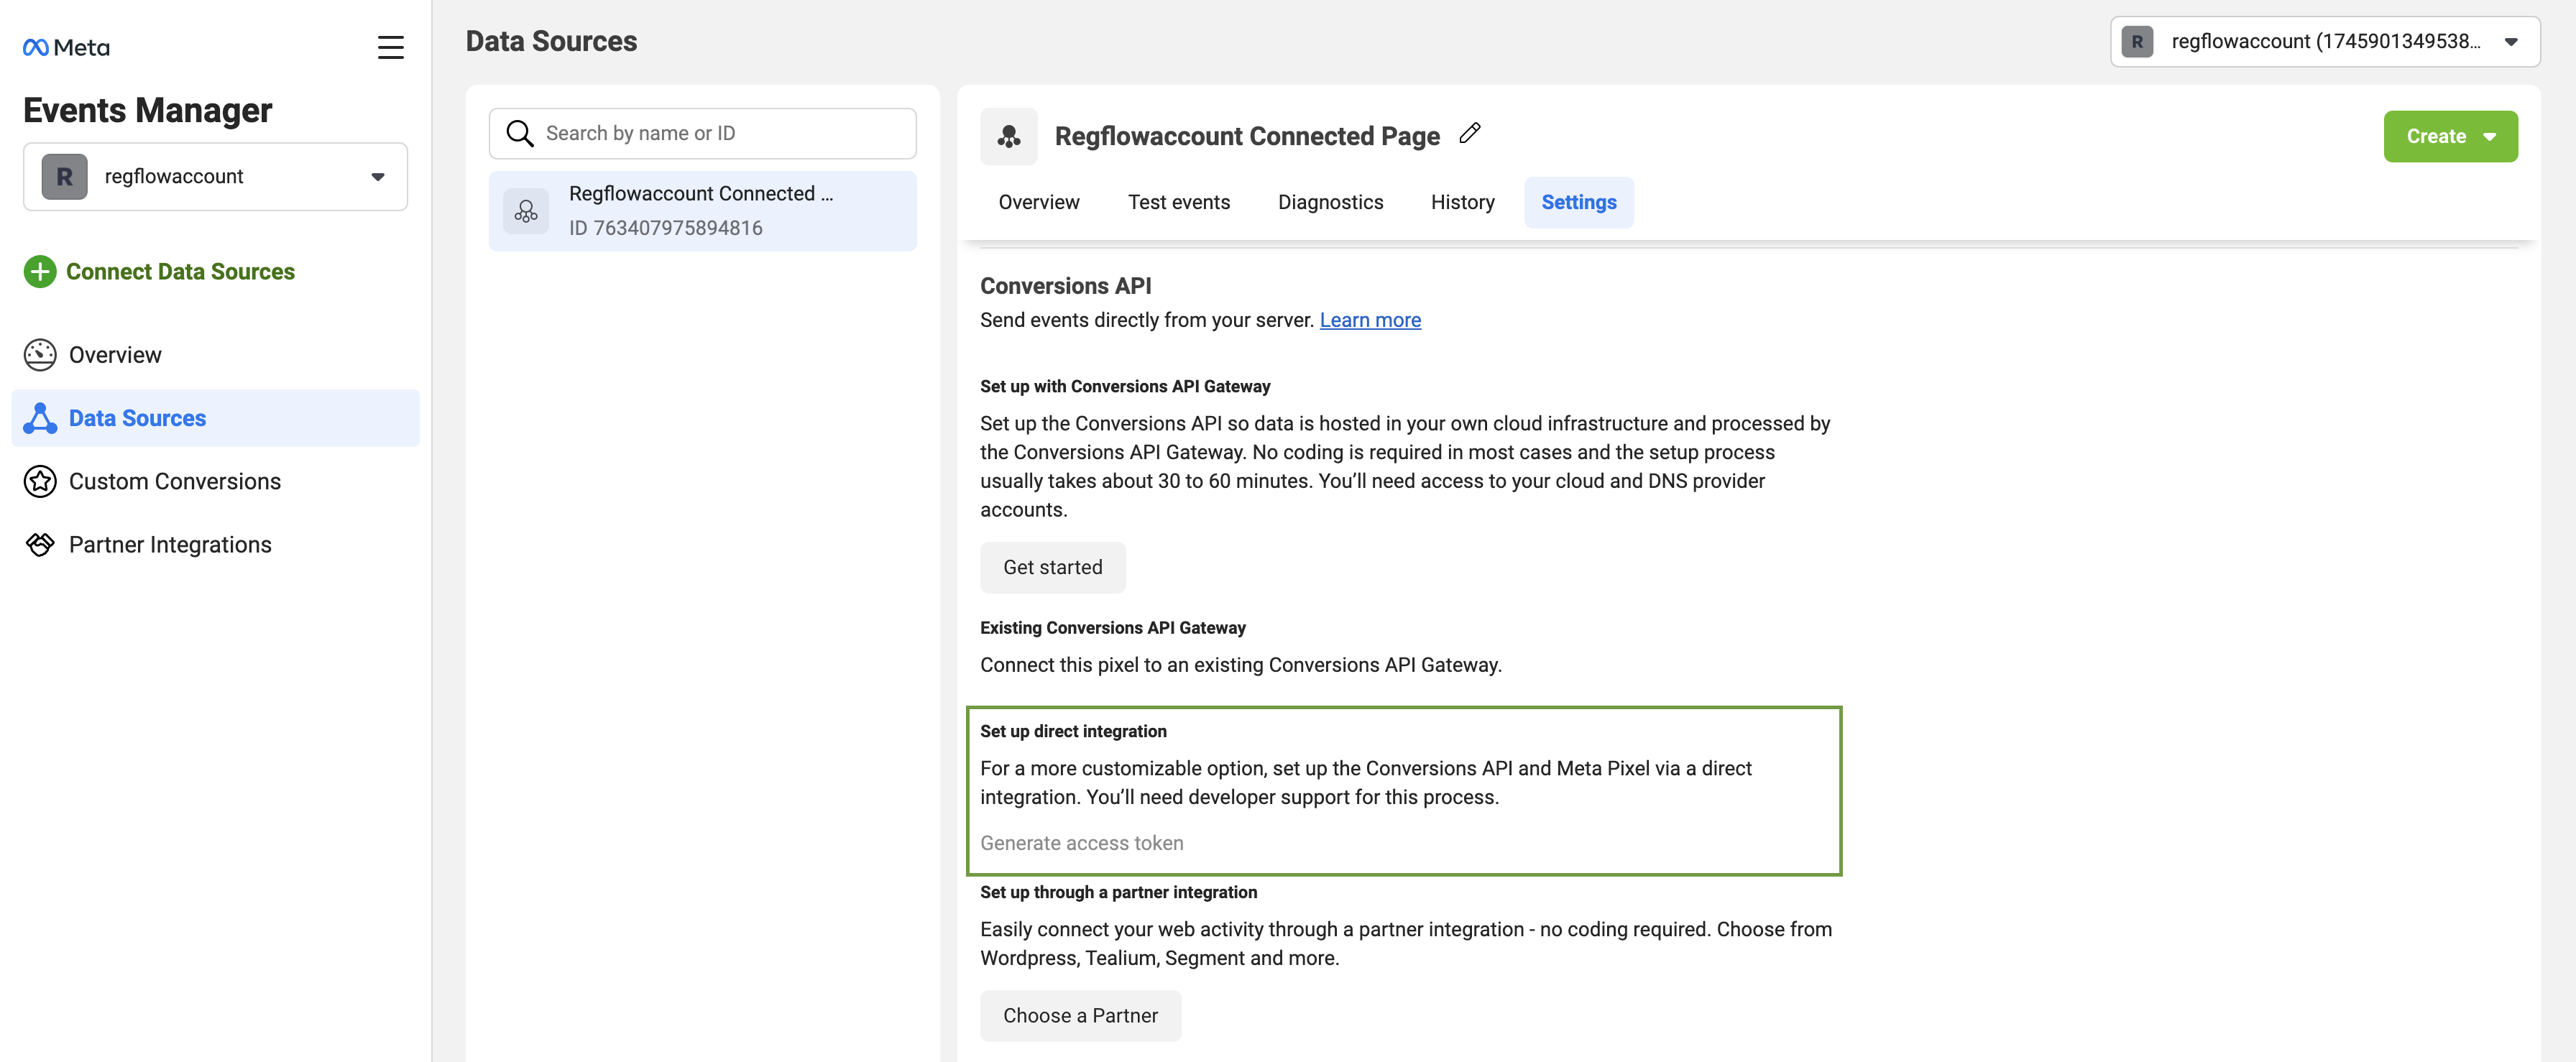The image size is (2576, 1062).
Task: Click the Overview gauge icon in sidebar
Action: click(x=40, y=355)
